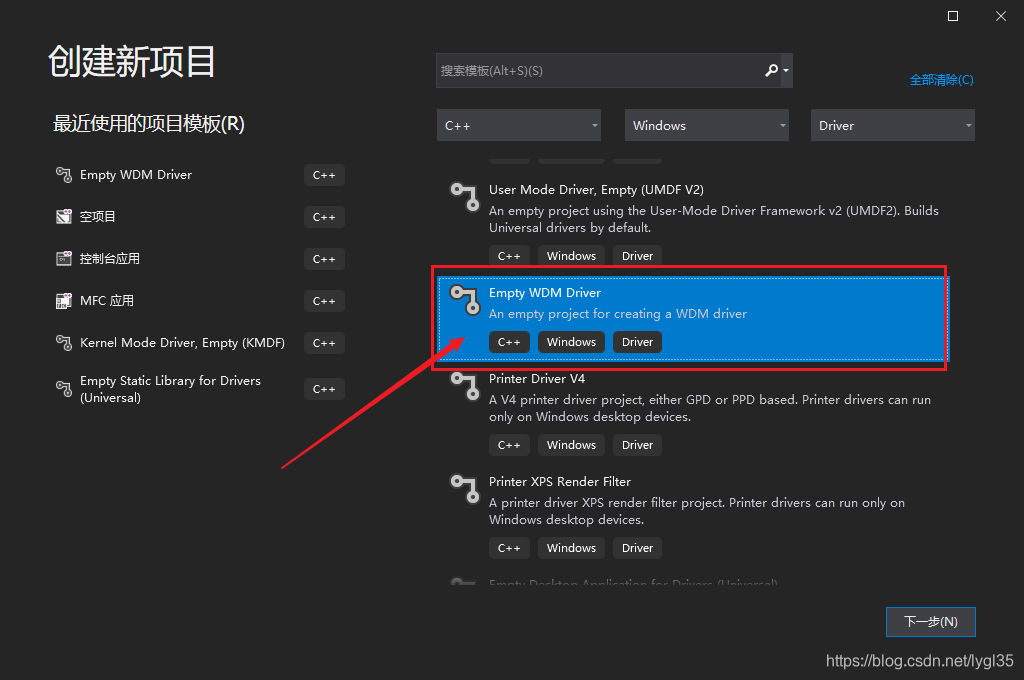Click C++ badge beside recent Empty WDM Driver
Viewport: 1024px width, 680px height.
324,175
